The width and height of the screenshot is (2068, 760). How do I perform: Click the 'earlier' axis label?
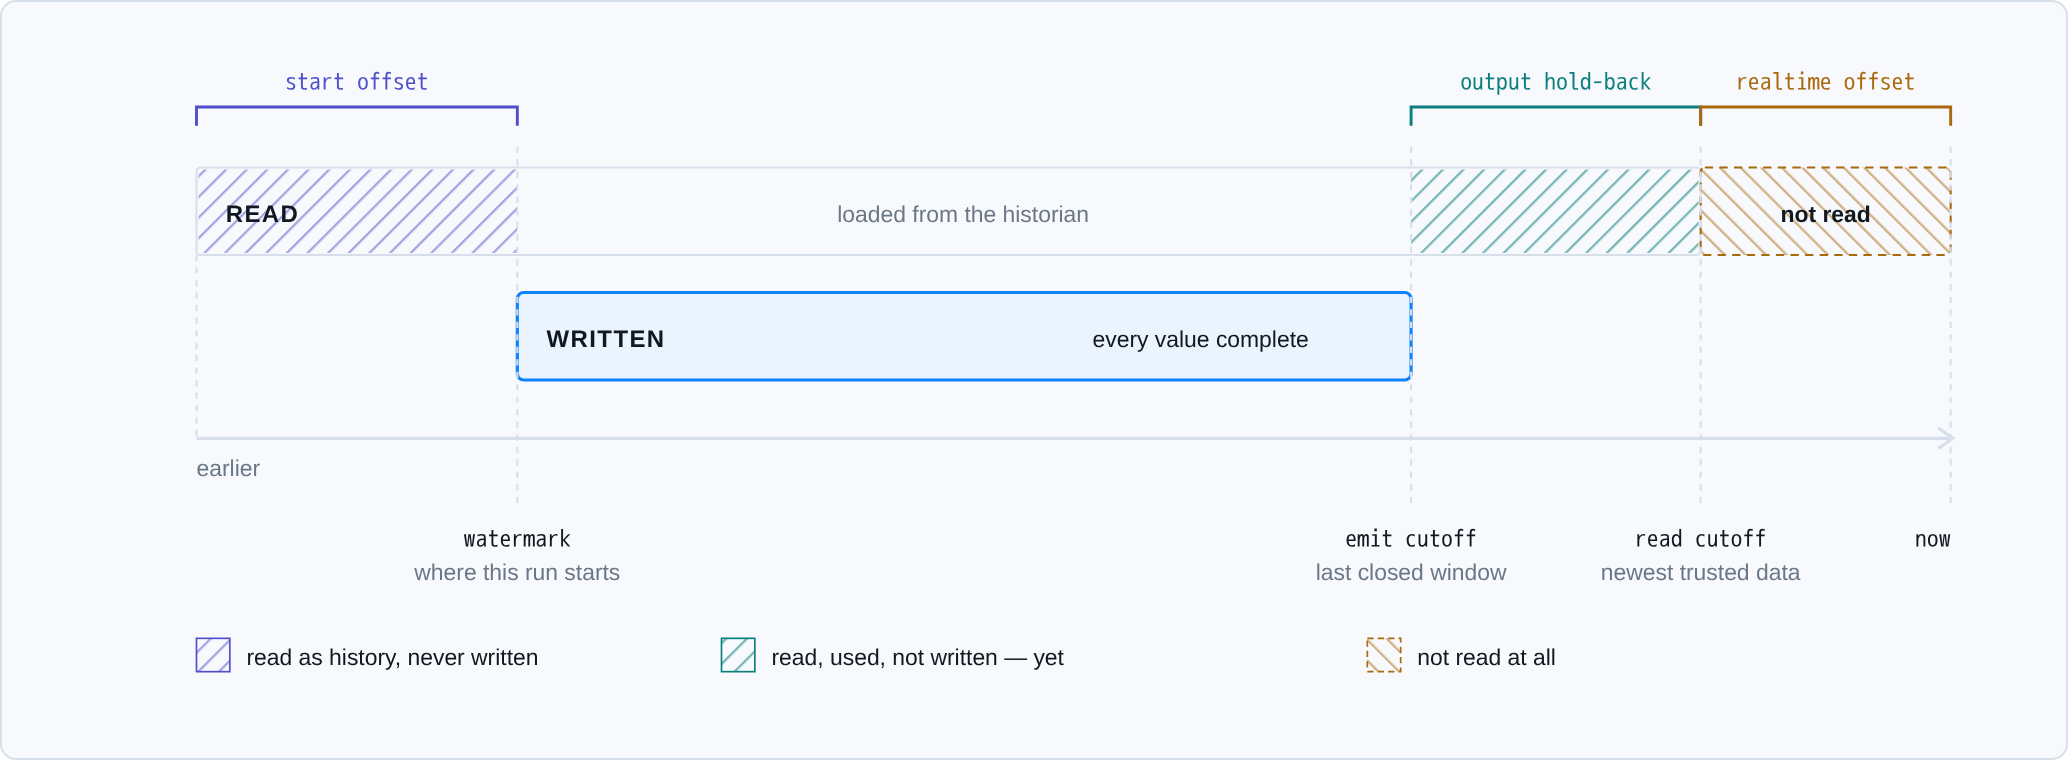tap(228, 468)
